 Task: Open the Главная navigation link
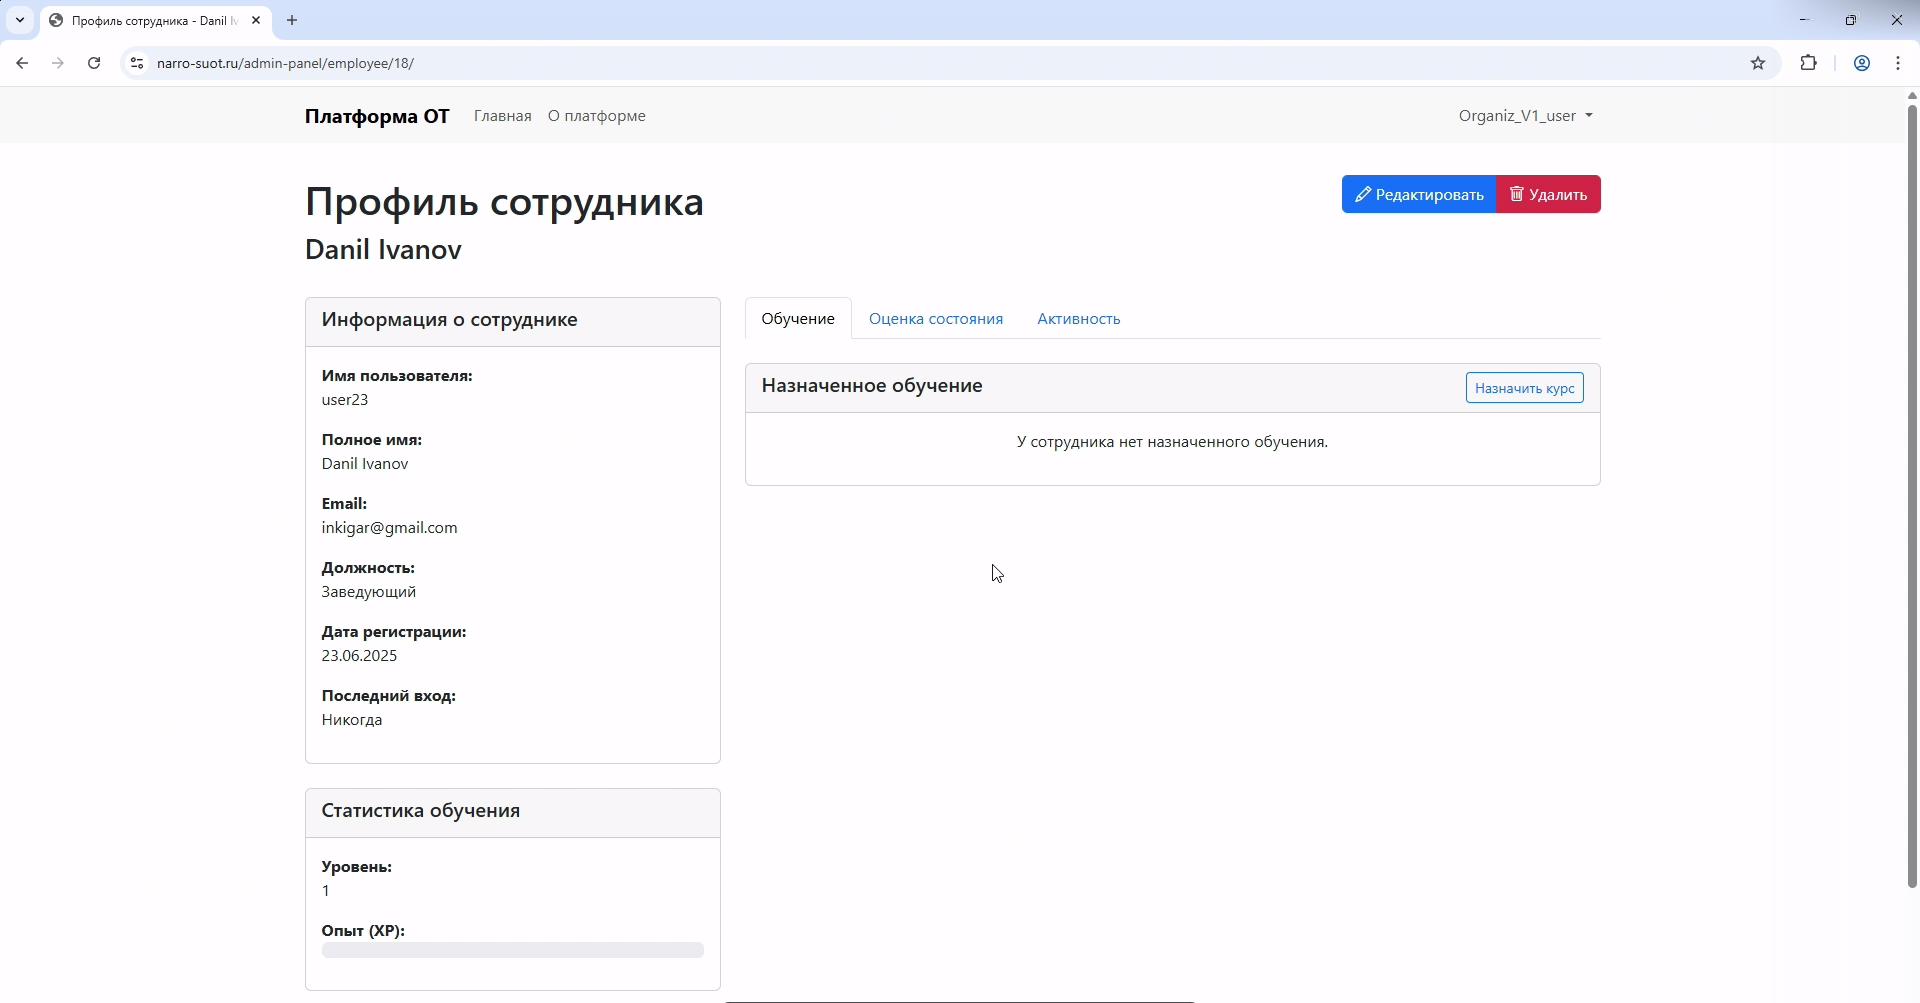tap(502, 115)
